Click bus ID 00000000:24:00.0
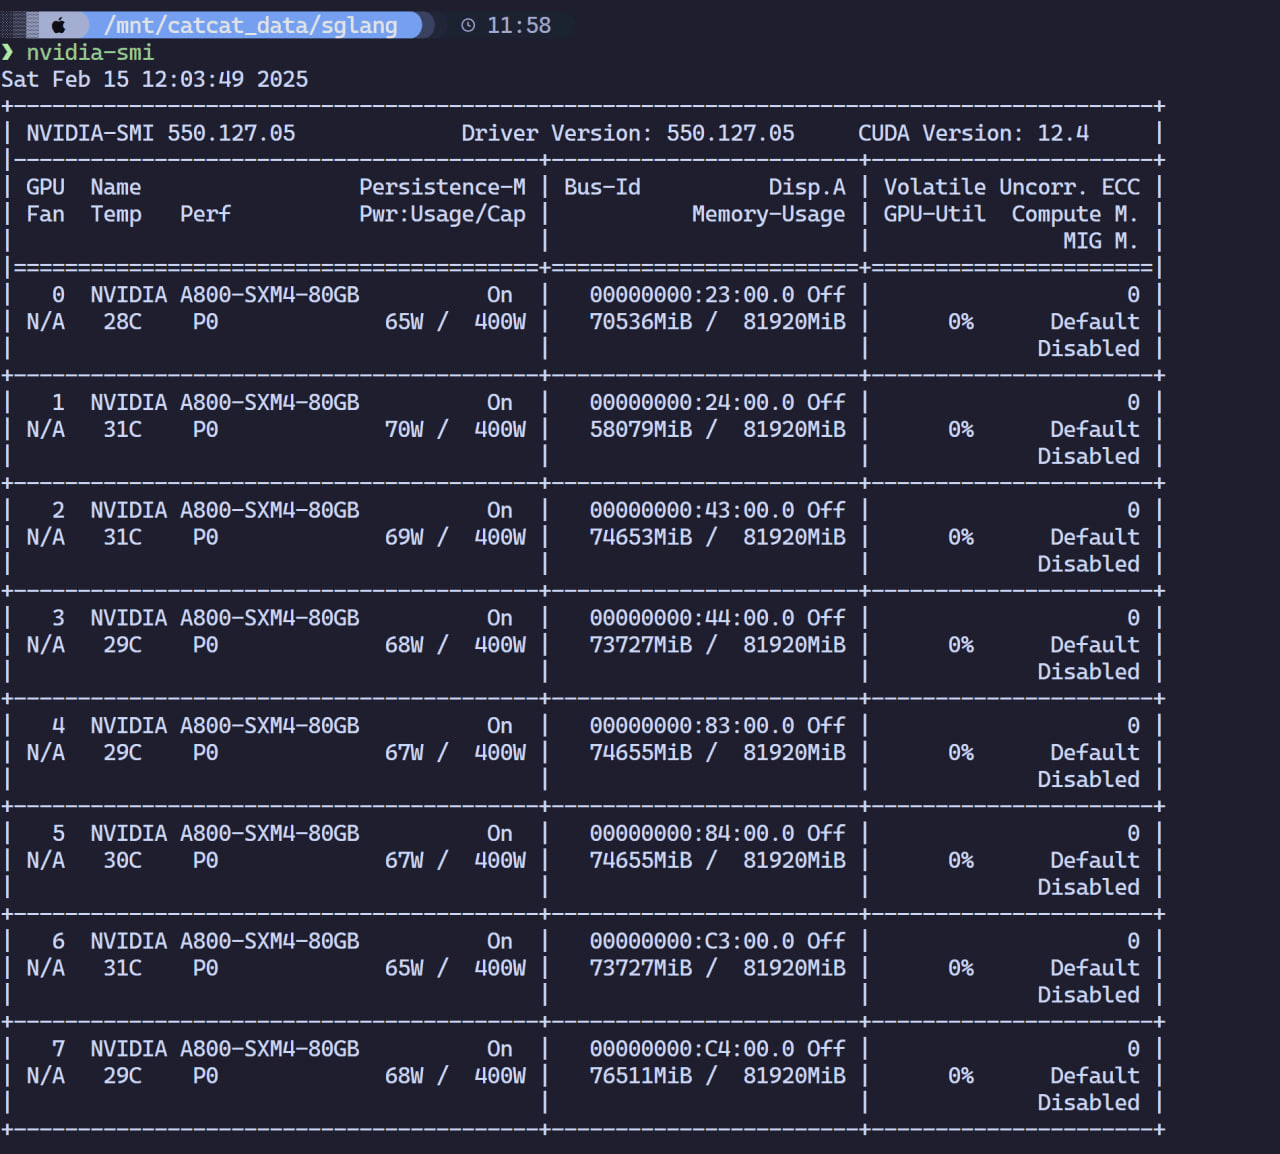The width and height of the screenshot is (1280, 1154). (x=692, y=402)
